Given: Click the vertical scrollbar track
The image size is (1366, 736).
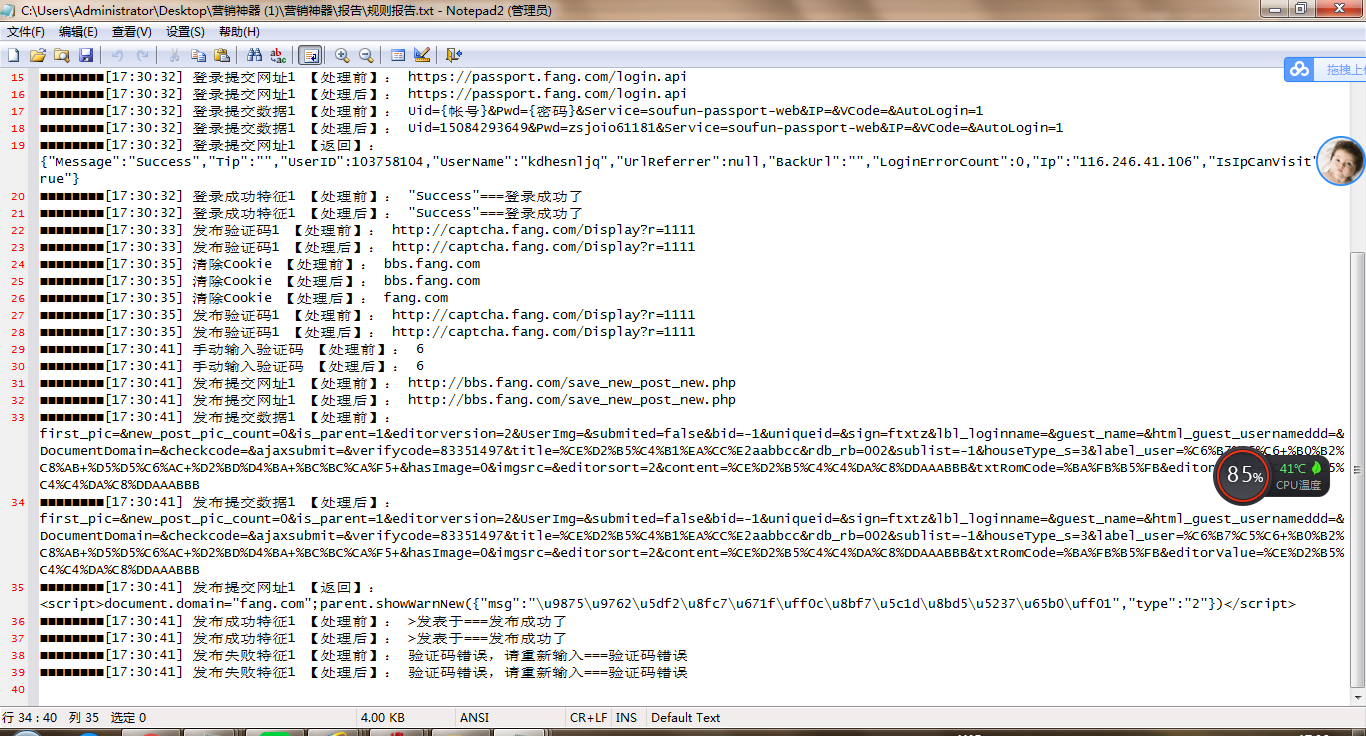Looking at the screenshot, I should (x=1357, y=300).
